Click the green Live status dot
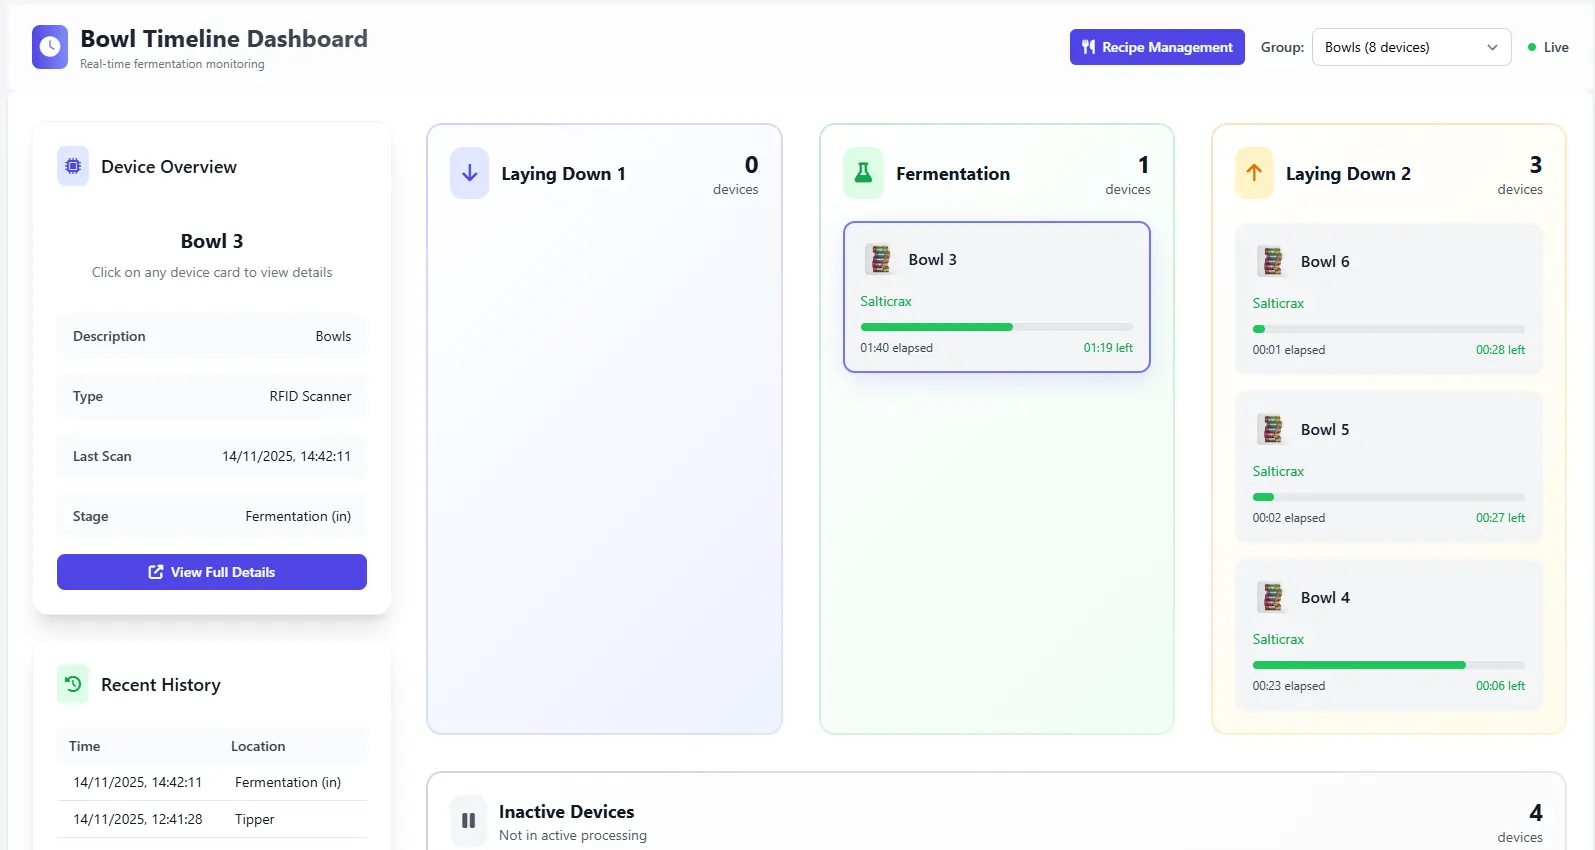 pyautogui.click(x=1532, y=47)
